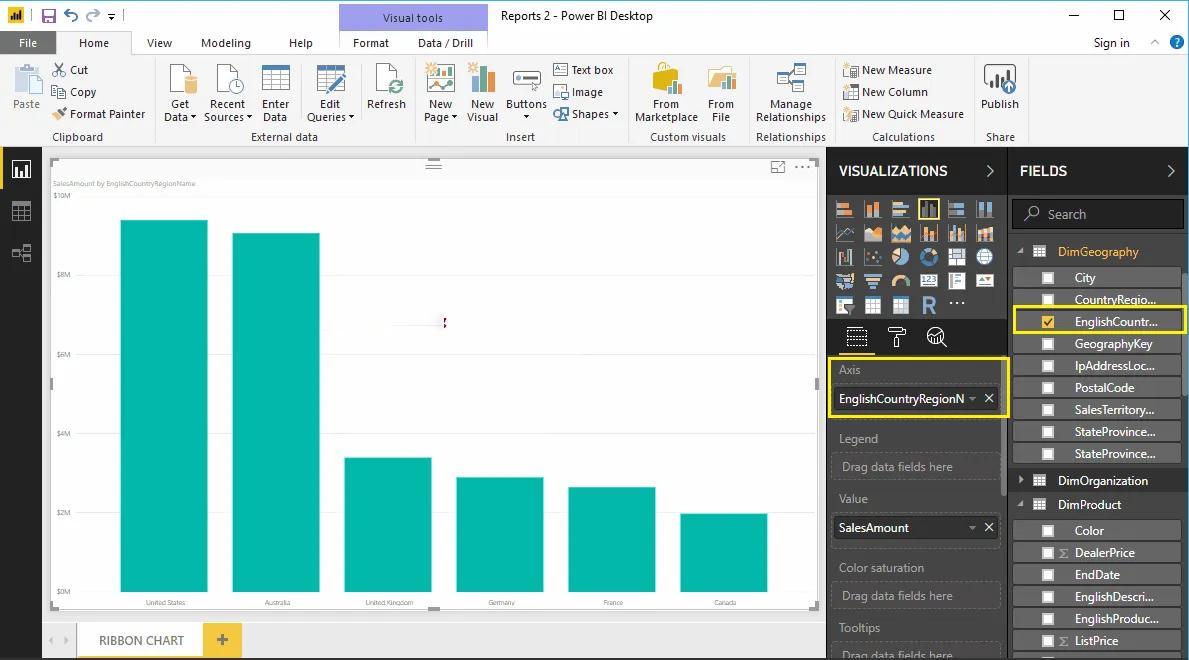The image size is (1189, 660).
Task: Open the Modeling ribbon tab
Action: 225,43
